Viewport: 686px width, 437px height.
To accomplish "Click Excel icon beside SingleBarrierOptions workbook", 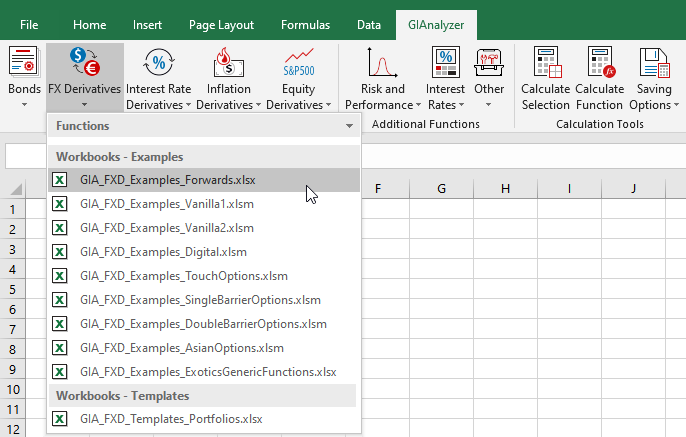I will point(60,300).
